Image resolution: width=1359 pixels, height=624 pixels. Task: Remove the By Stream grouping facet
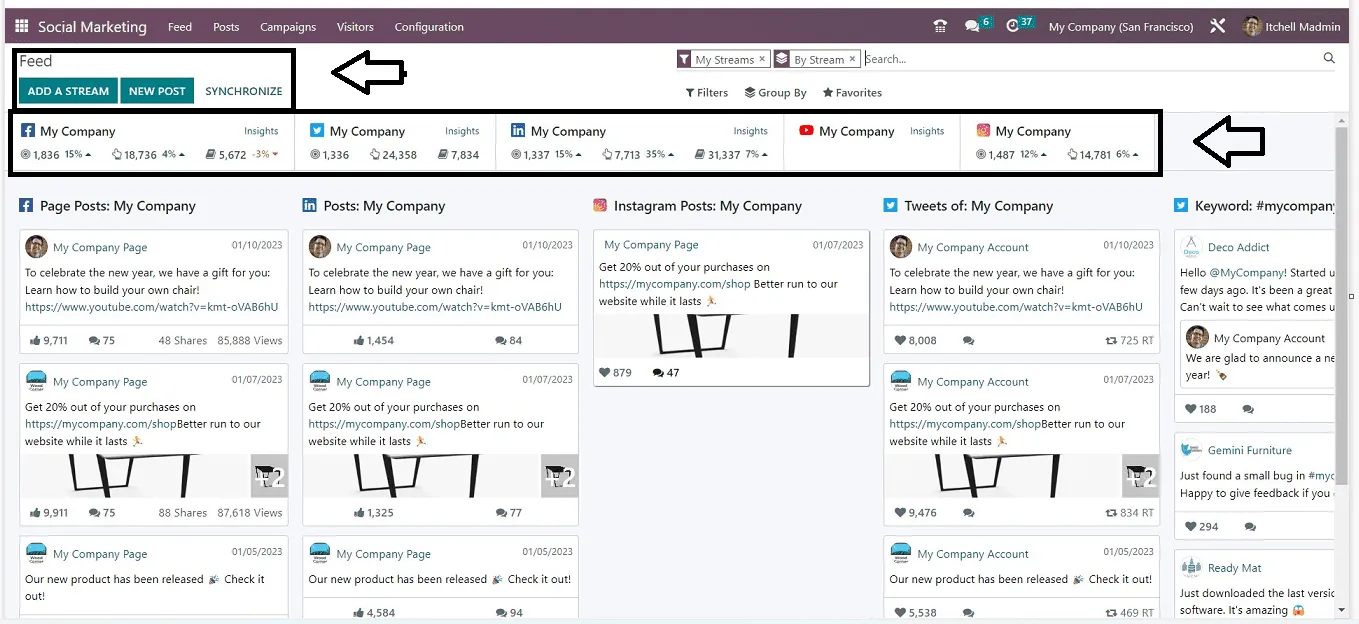pyautogui.click(x=852, y=59)
